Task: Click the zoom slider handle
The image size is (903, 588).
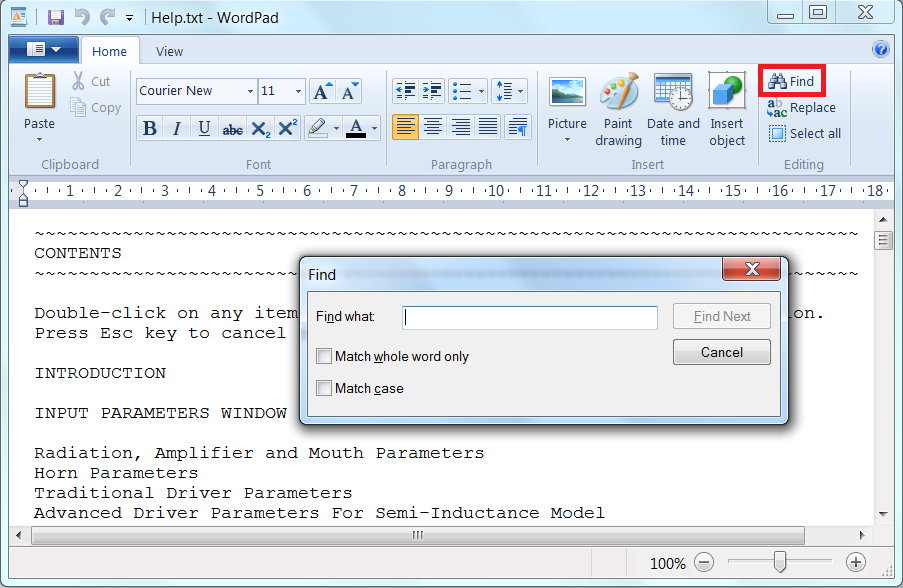Action: tap(780, 562)
